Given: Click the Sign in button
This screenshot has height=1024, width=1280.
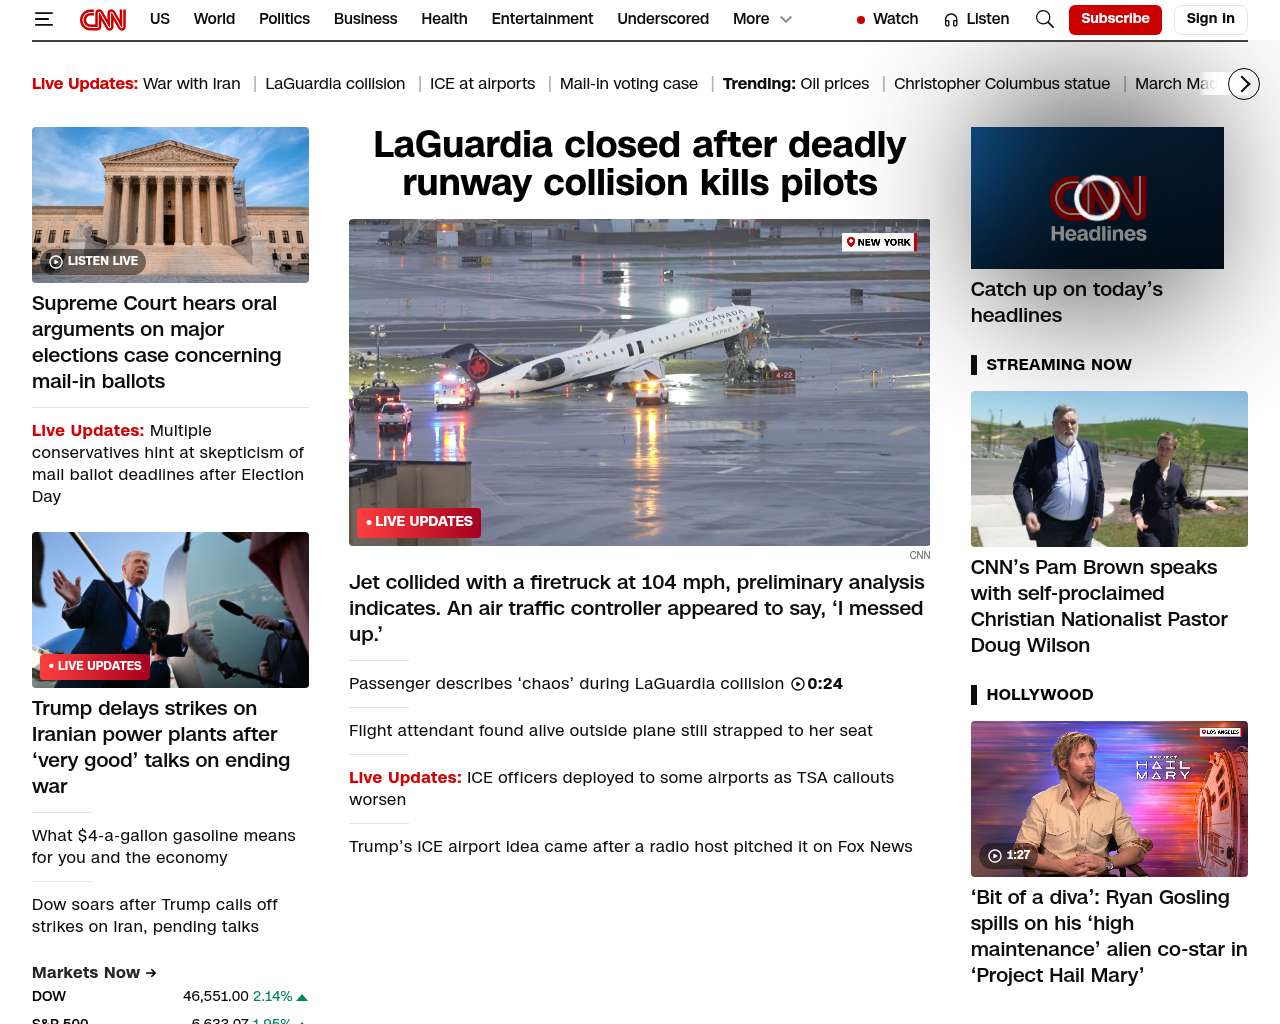Looking at the screenshot, I should (1210, 19).
